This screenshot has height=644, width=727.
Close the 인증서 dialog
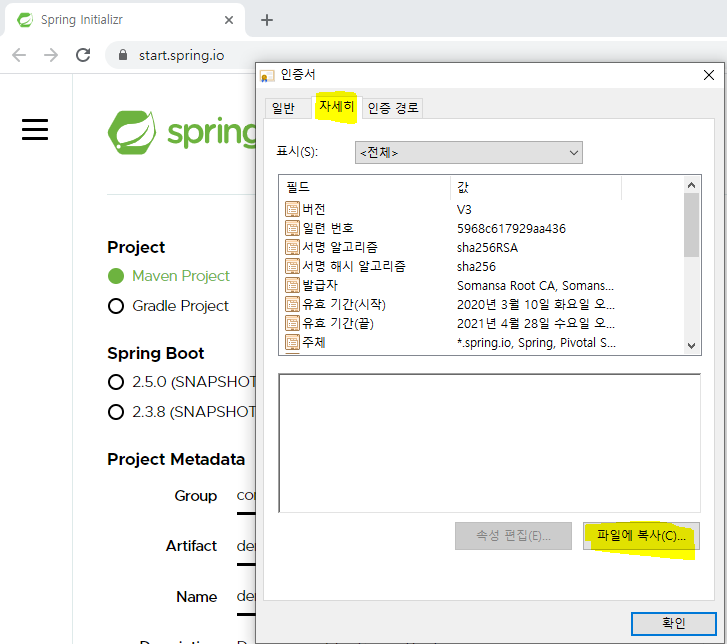point(708,75)
